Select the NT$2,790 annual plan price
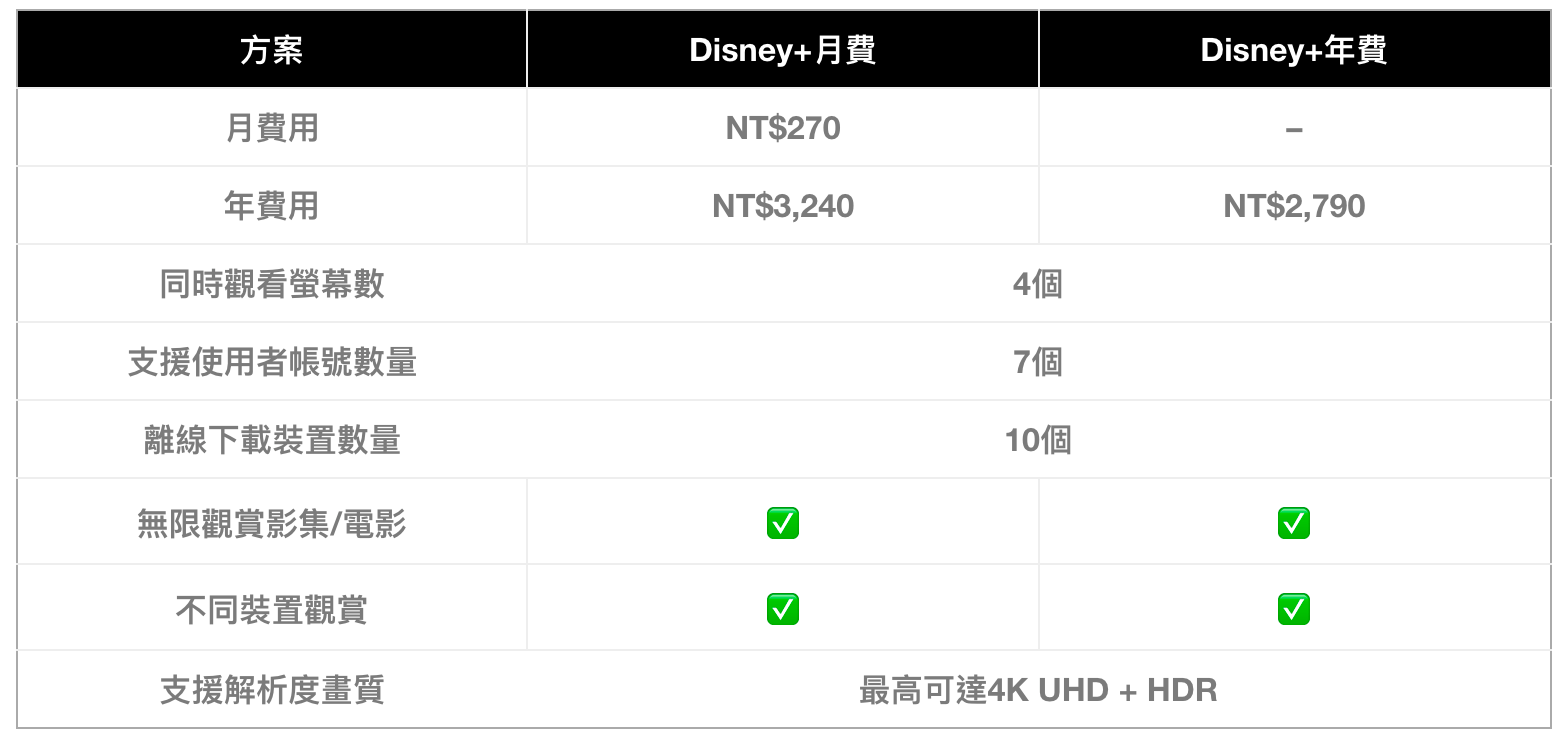1566x740 pixels. [x=1294, y=206]
